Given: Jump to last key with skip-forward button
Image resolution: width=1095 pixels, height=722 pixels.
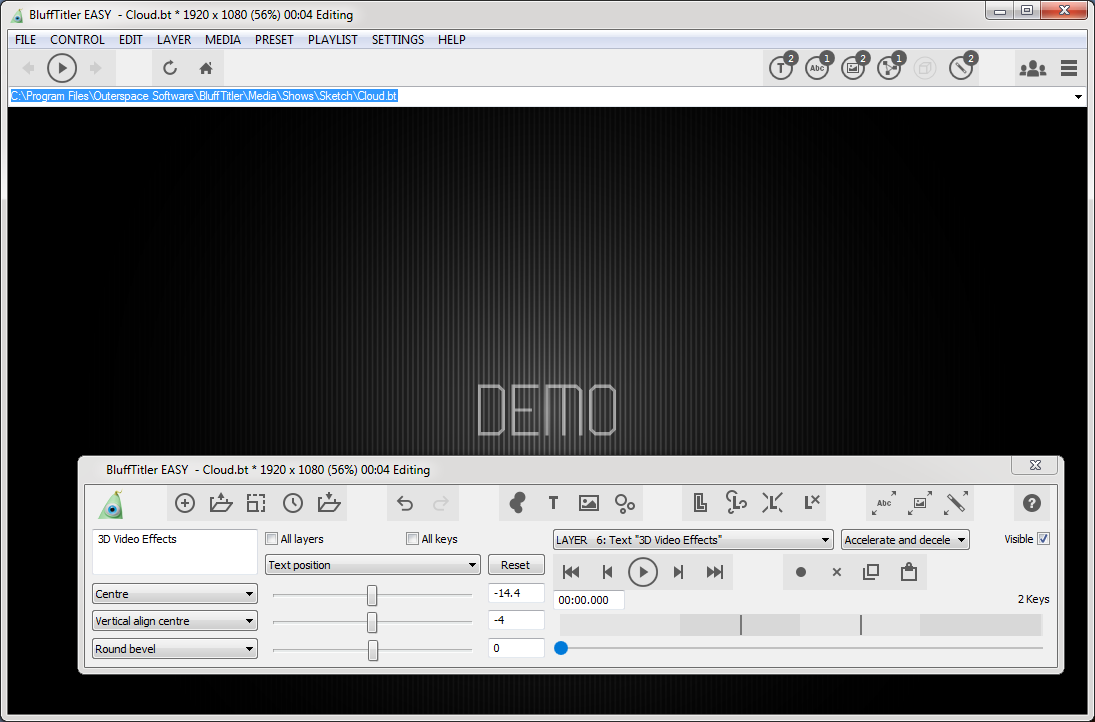Looking at the screenshot, I should click(x=714, y=573).
